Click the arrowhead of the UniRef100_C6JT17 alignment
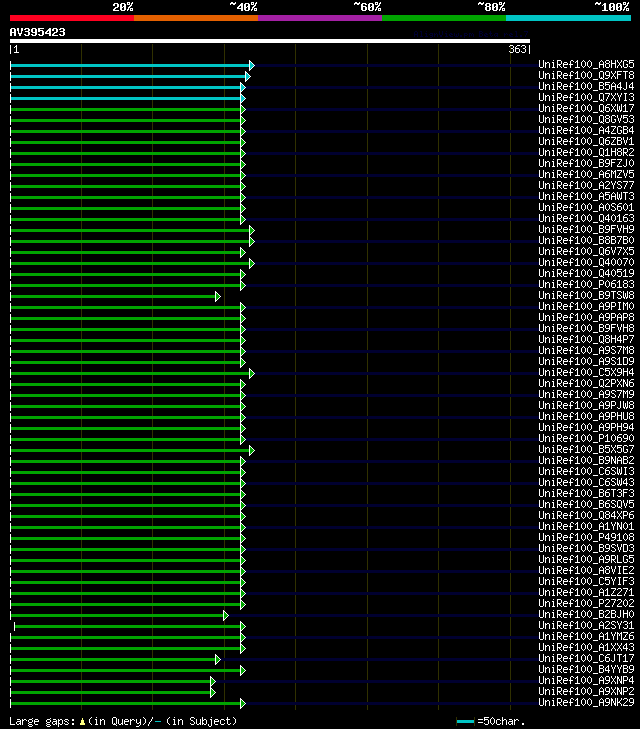Screen dimensions: 640x729 pos(218,660)
